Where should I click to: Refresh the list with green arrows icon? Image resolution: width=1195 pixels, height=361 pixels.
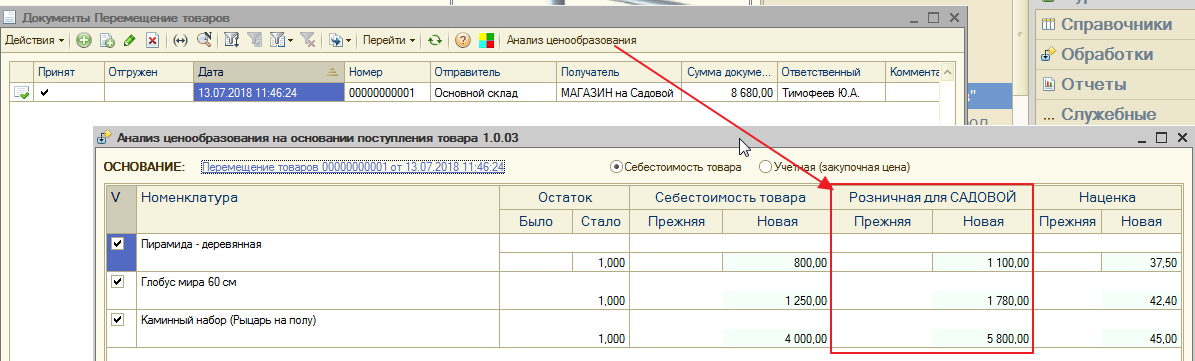pos(434,40)
